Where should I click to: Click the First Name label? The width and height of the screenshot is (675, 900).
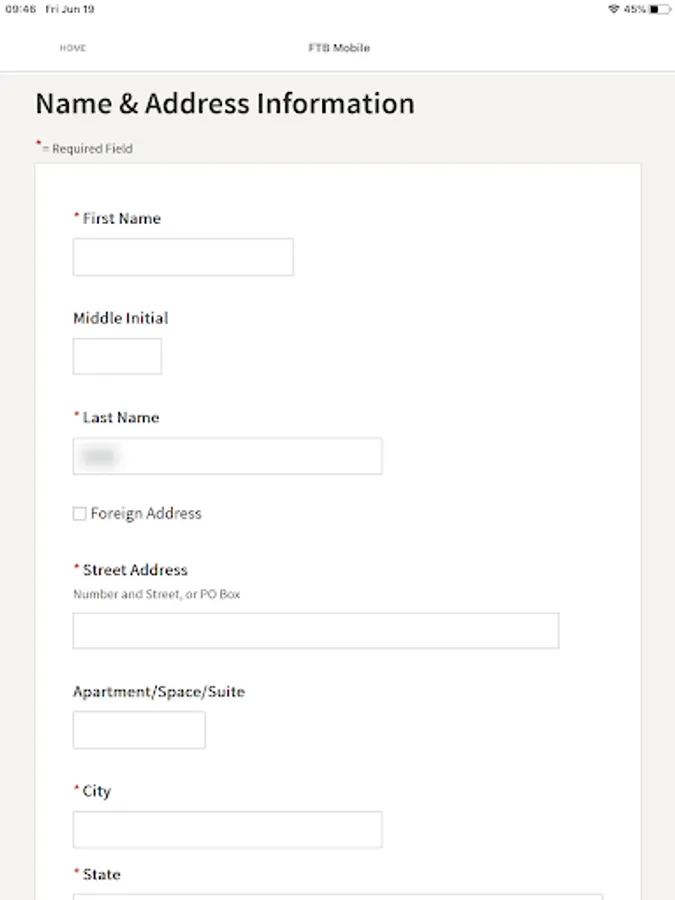pos(121,218)
